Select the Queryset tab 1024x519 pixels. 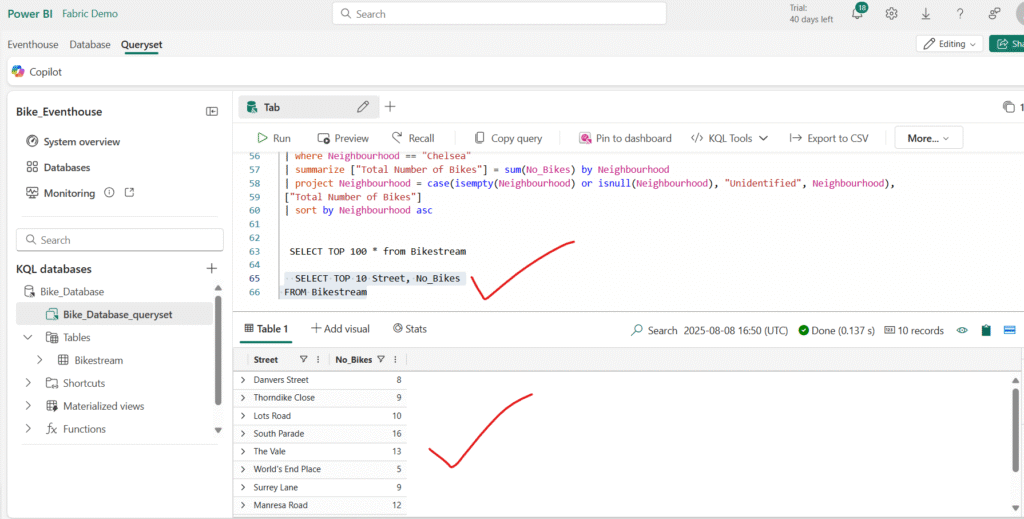click(x=141, y=44)
